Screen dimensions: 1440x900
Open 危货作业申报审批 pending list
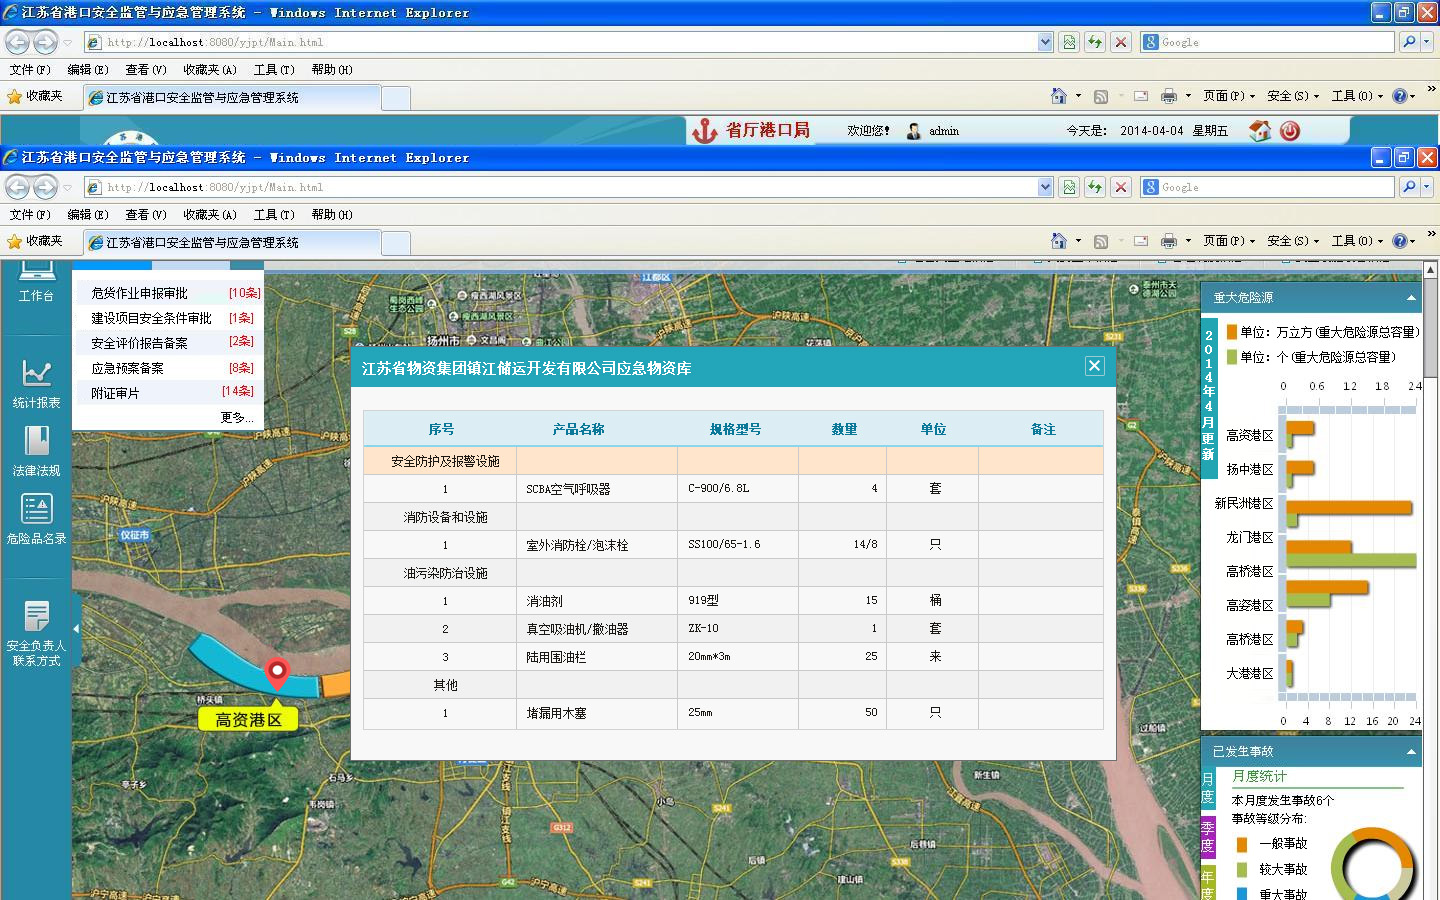[139, 293]
